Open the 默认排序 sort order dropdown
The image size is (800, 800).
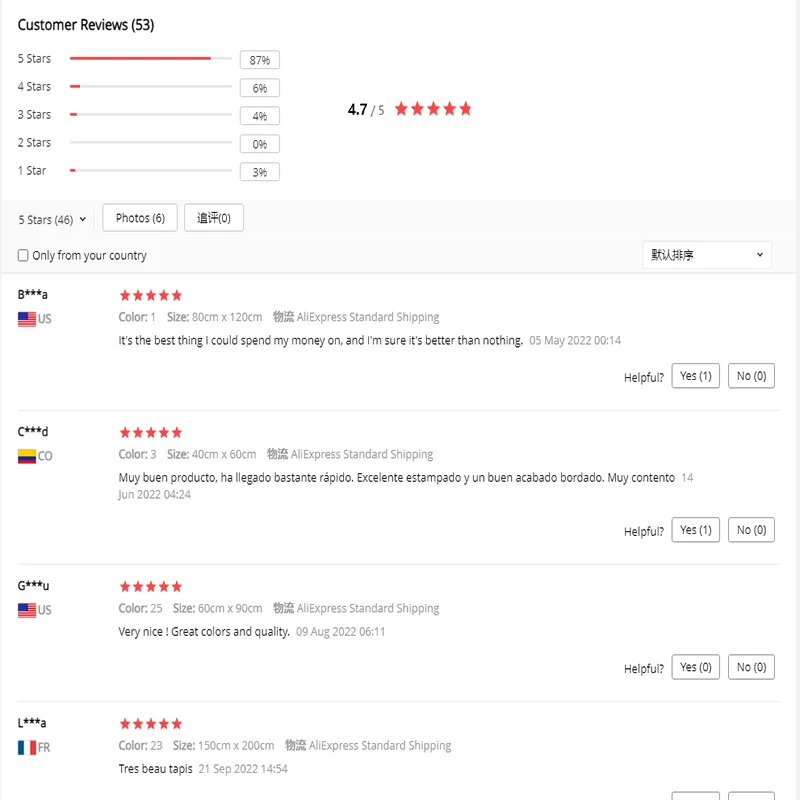[x=706, y=255]
